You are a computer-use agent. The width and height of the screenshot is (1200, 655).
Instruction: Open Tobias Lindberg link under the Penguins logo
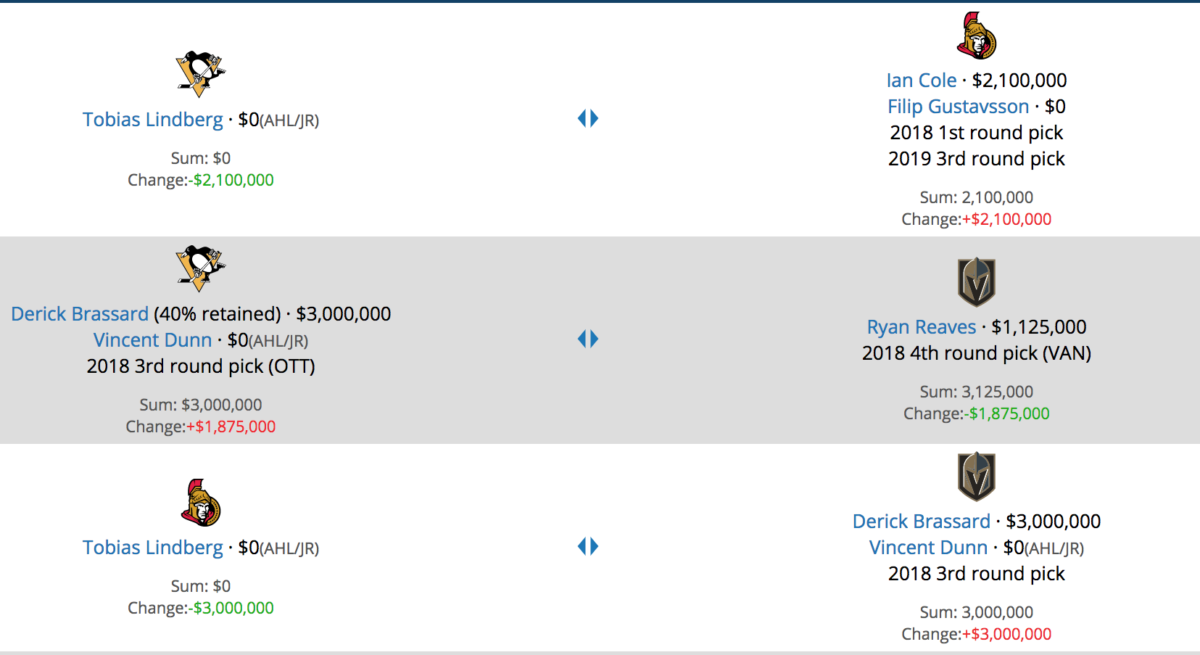[x=153, y=120]
